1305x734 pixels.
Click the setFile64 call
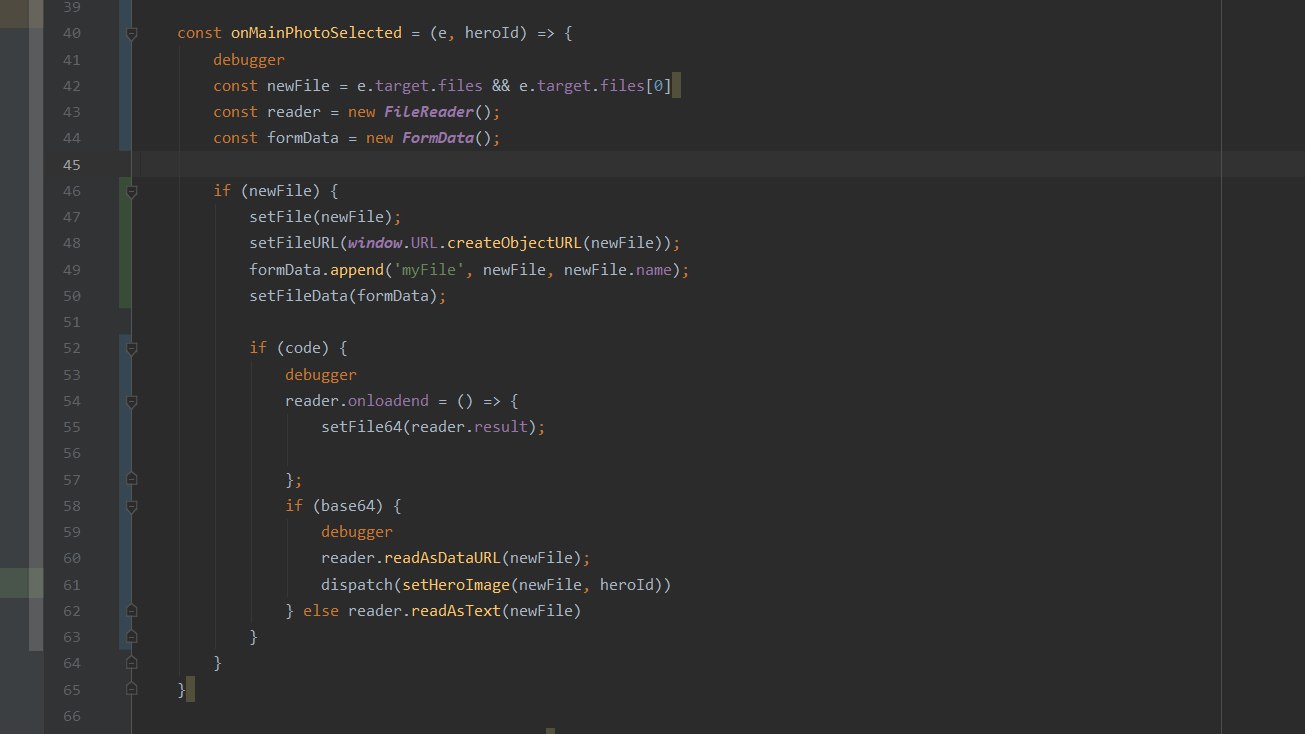361,427
